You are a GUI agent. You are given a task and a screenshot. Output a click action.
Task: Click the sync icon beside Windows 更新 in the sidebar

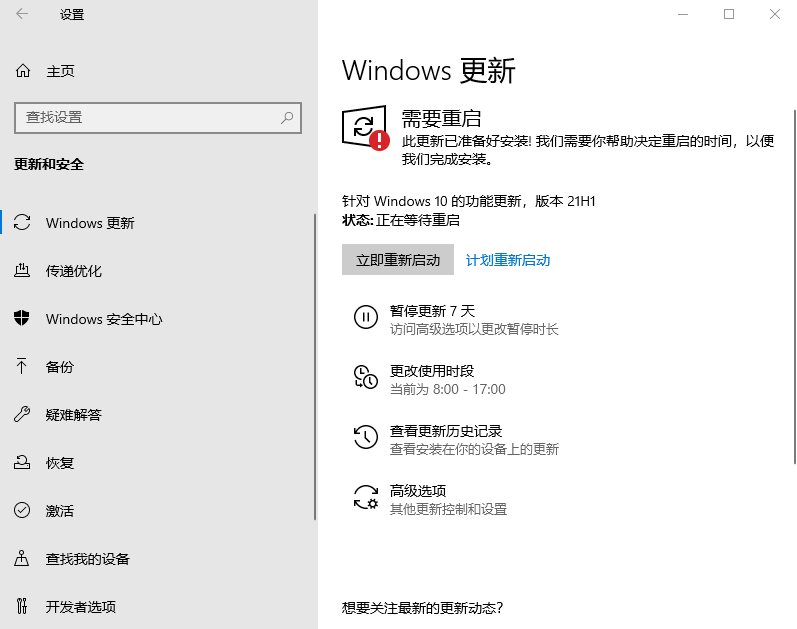pyautogui.click(x=22, y=222)
